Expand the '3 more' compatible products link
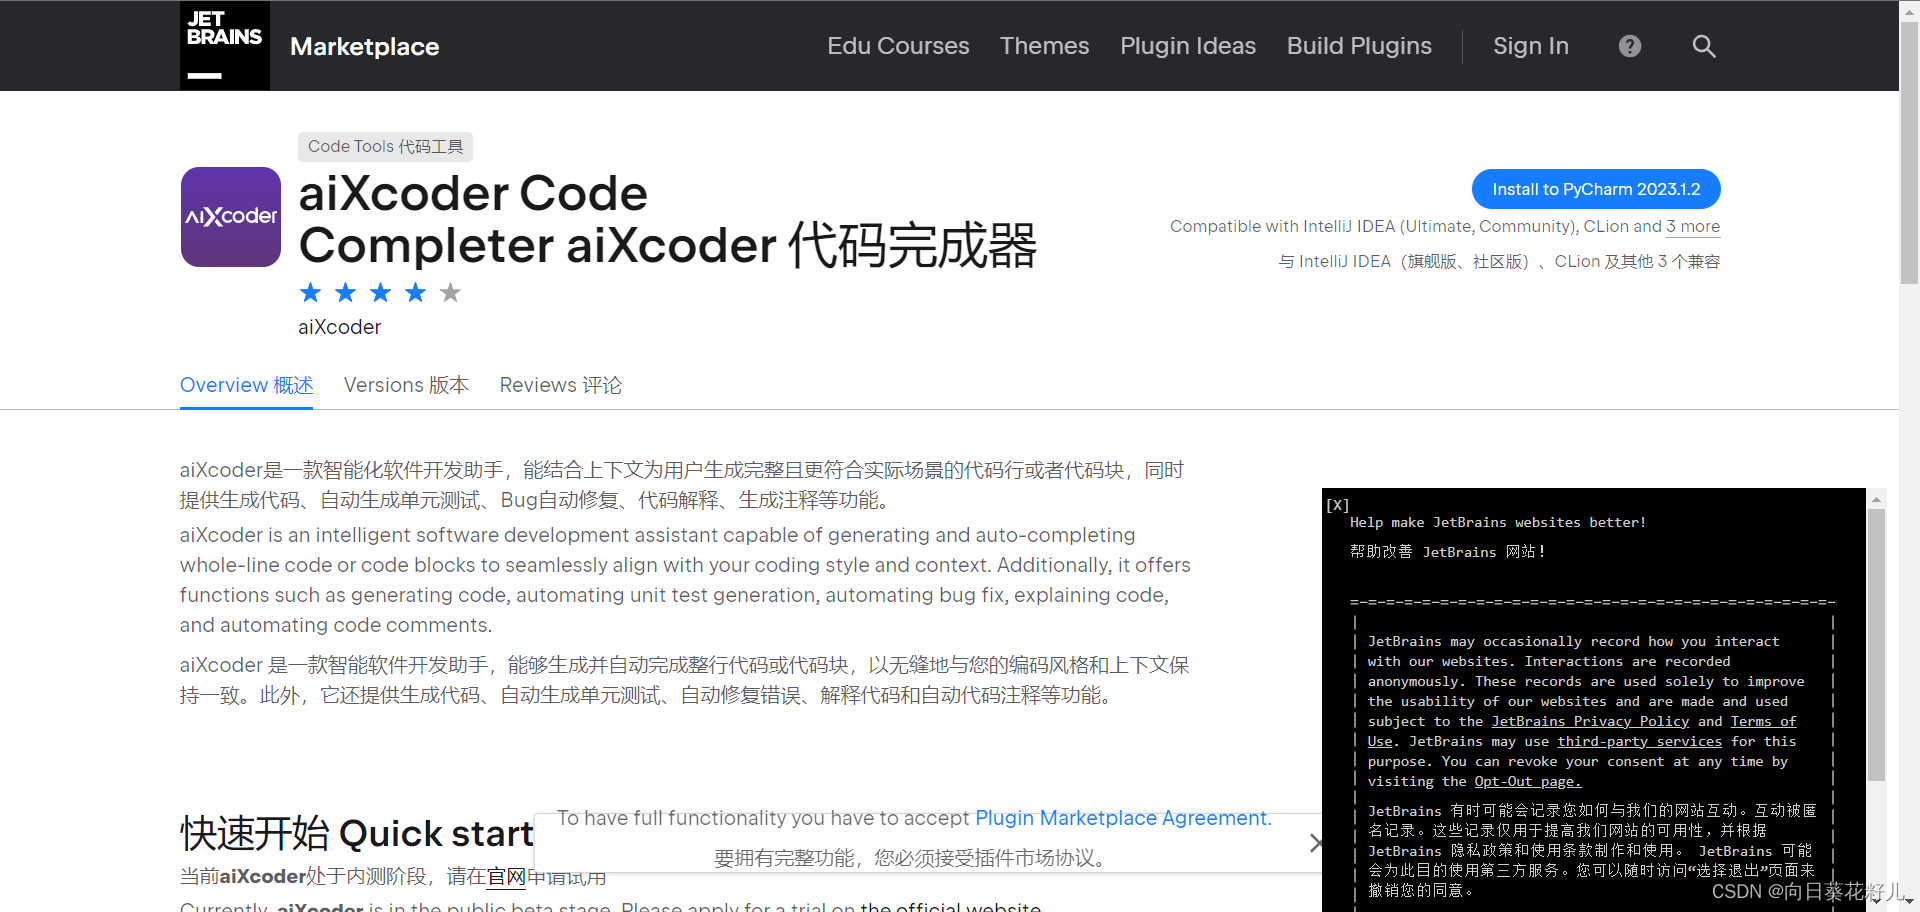The height and width of the screenshot is (912, 1920). (1693, 227)
